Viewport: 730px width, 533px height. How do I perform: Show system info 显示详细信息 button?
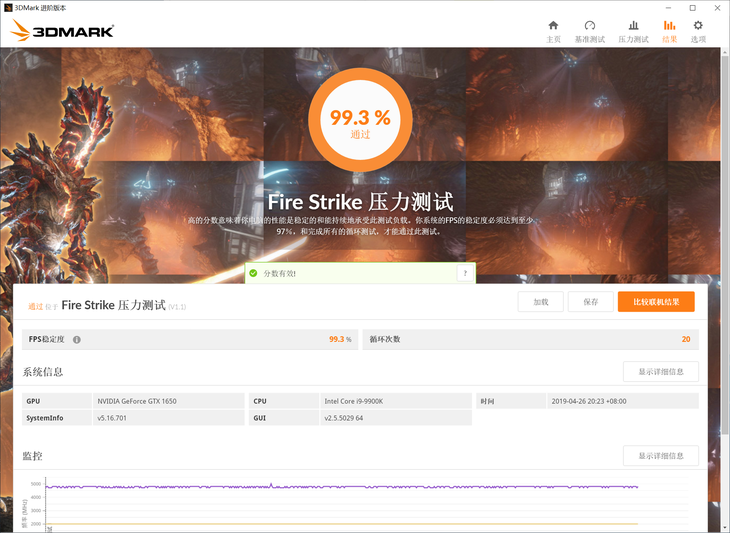click(x=661, y=371)
